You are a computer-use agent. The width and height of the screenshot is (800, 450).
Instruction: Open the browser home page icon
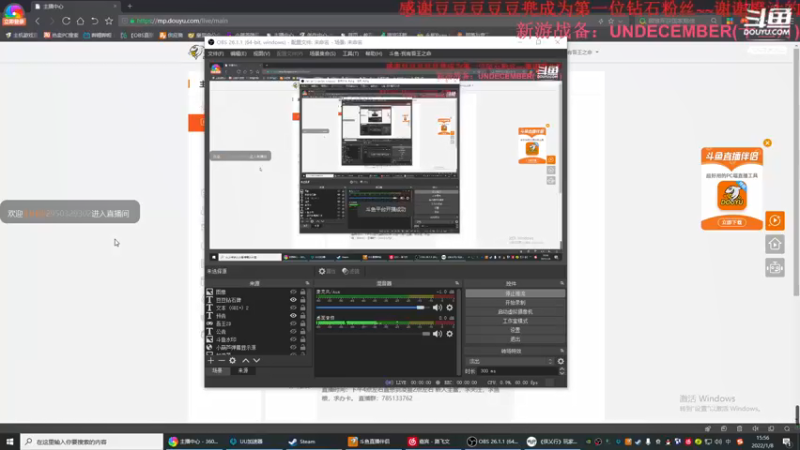pyautogui.click(x=80, y=21)
